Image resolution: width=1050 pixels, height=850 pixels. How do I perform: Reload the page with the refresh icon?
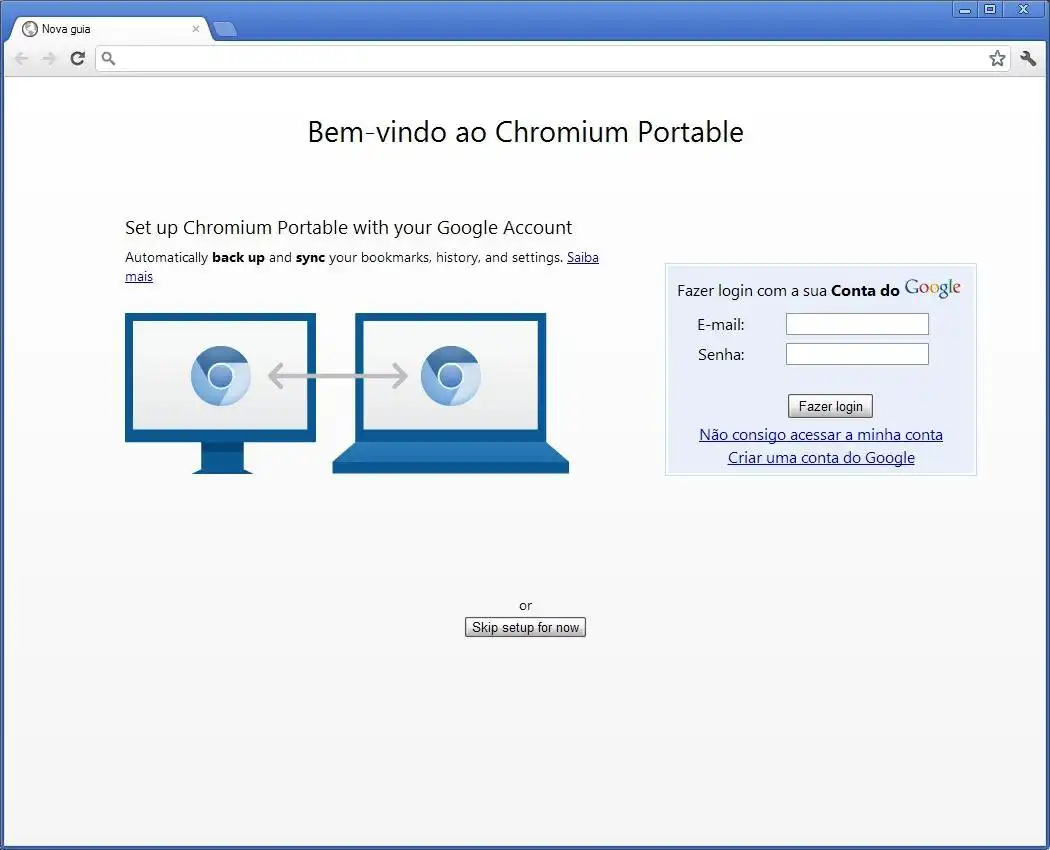[x=78, y=59]
